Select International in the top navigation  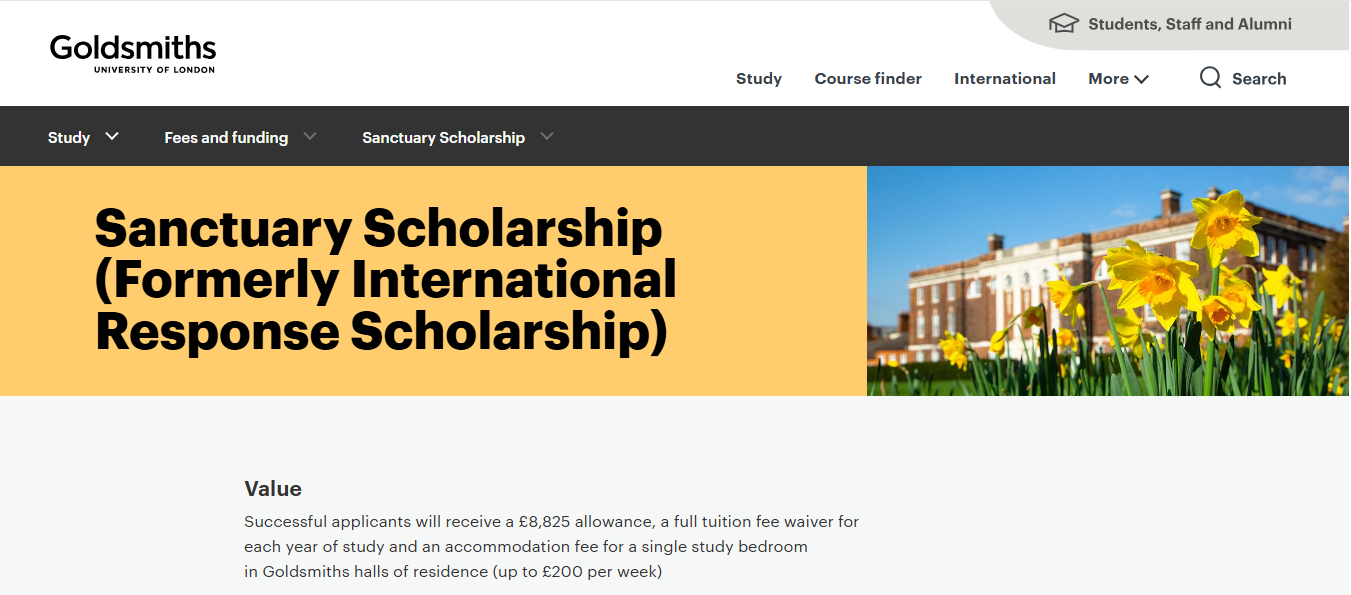tap(1004, 78)
